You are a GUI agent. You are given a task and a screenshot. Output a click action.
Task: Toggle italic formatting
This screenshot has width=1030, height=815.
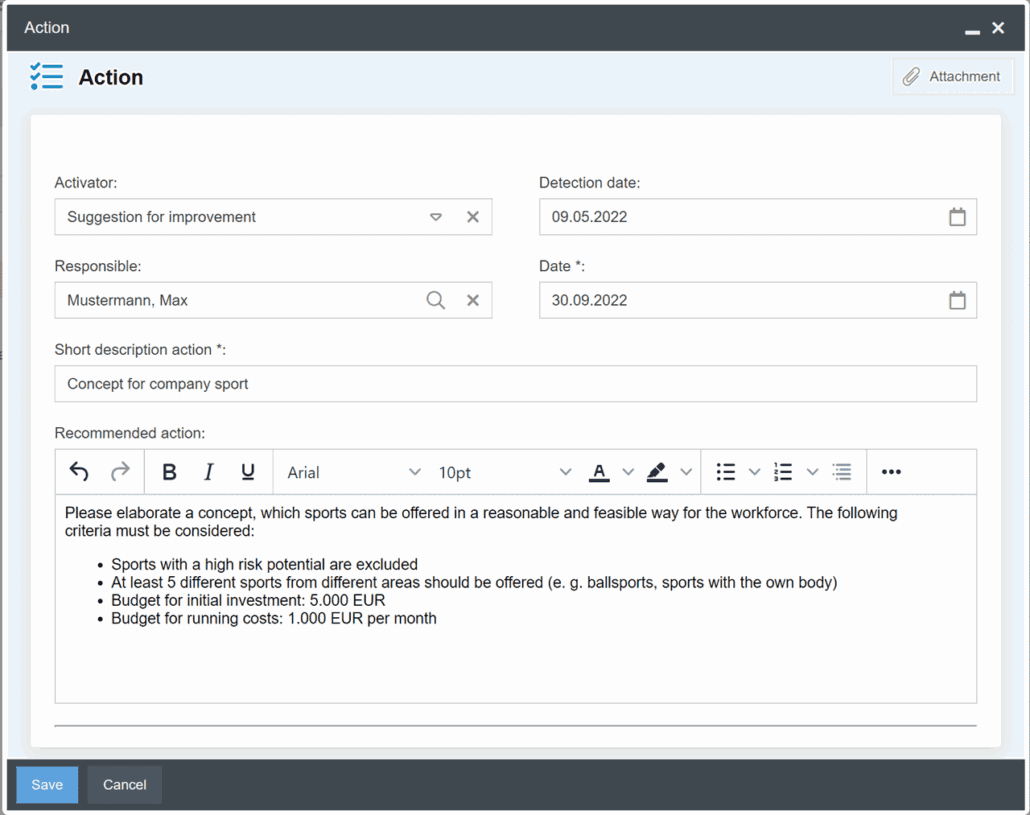208,471
